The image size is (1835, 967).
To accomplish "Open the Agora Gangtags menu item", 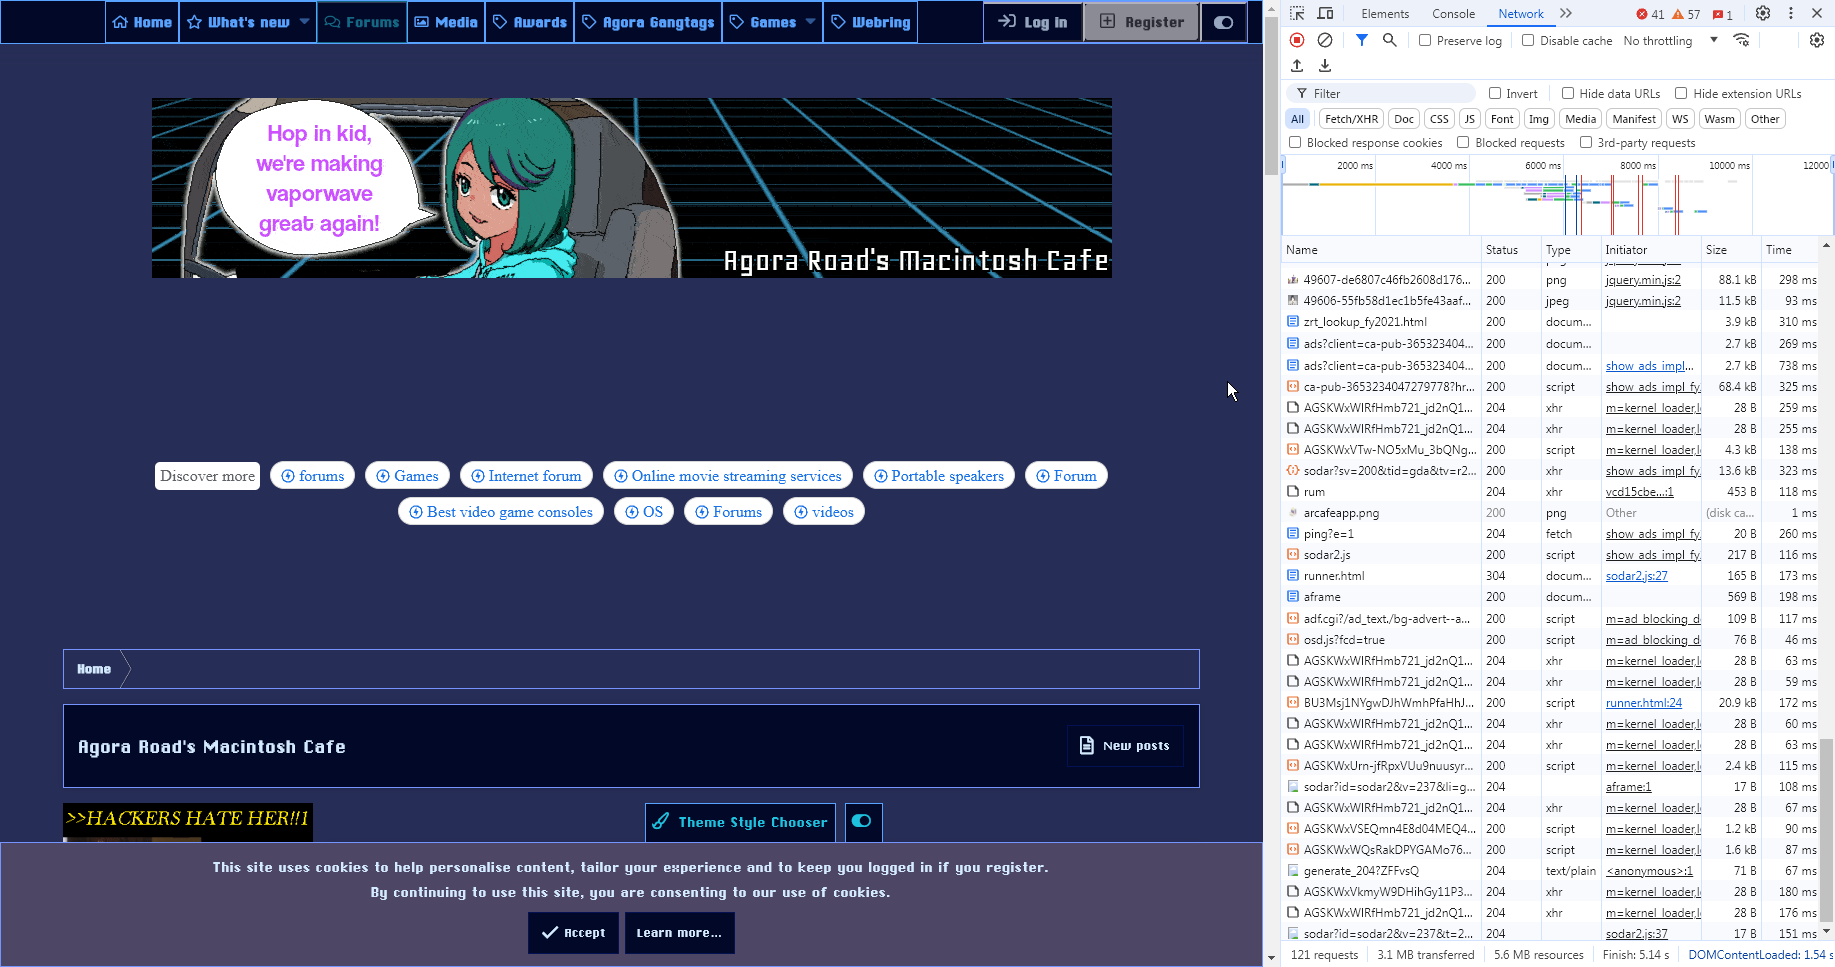I will (648, 22).
